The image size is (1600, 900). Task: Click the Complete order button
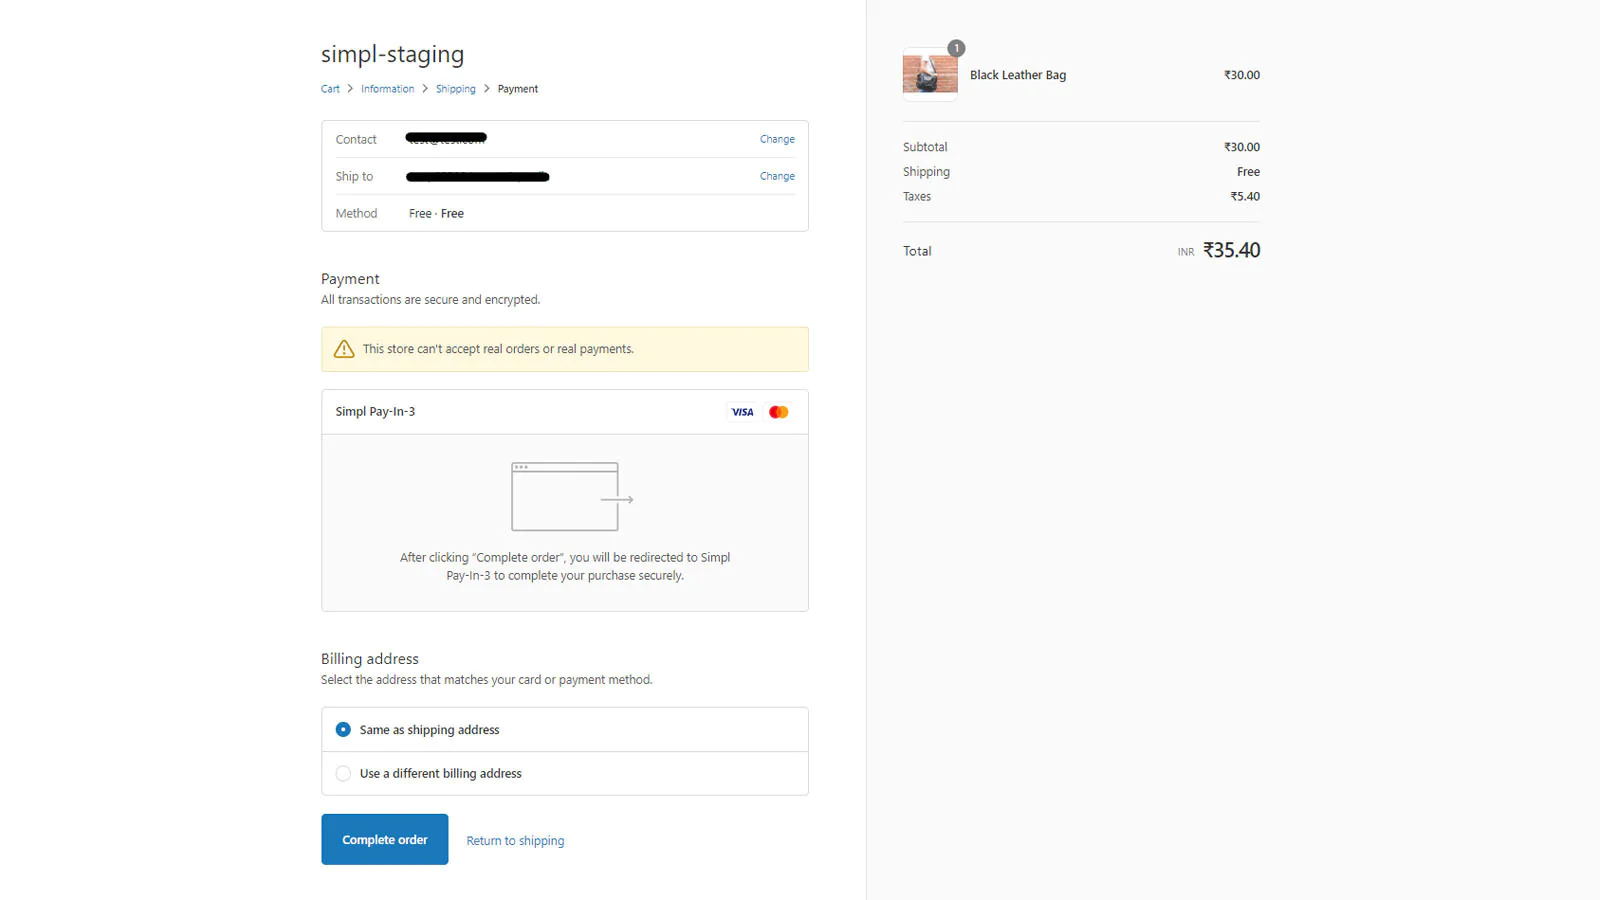tap(385, 839)
